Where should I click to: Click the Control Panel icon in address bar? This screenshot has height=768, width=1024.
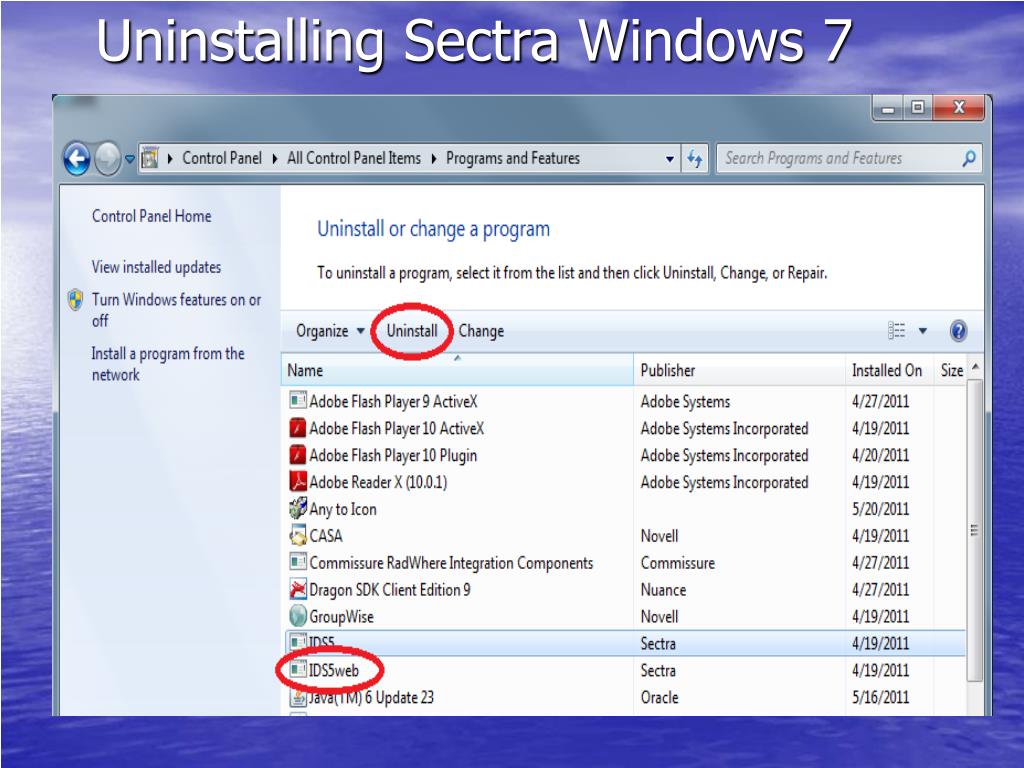150,158
